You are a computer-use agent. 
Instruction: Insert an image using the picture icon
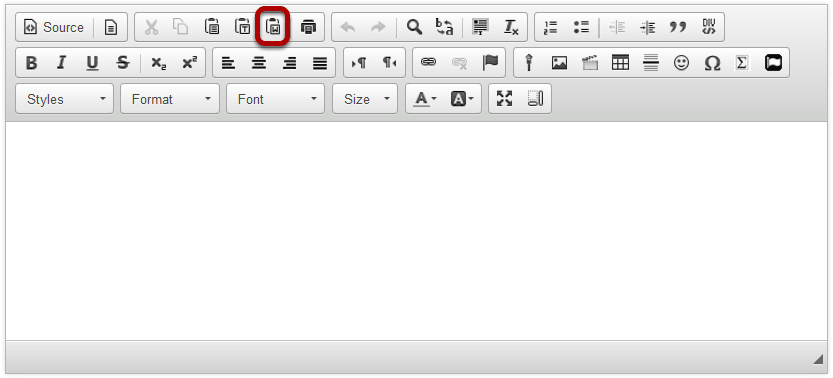559,63
